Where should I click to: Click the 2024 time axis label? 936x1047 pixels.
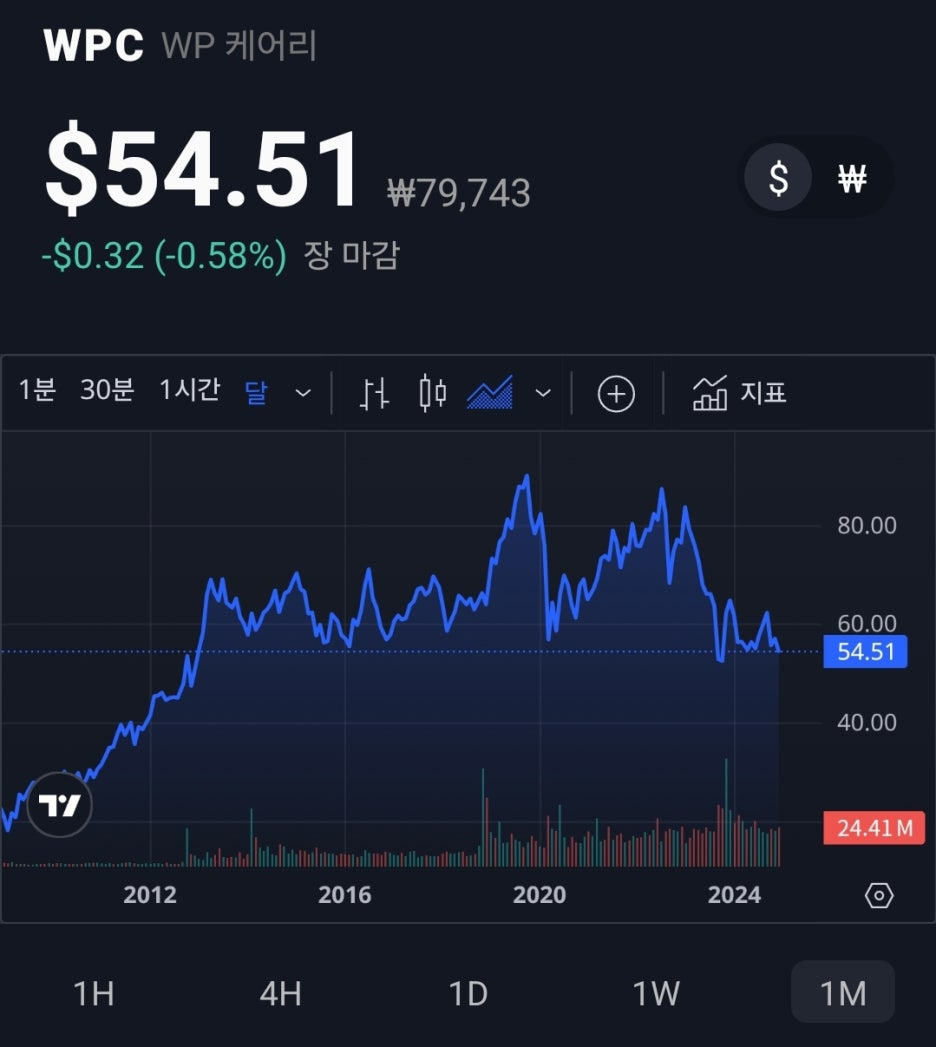pos(734,895)
